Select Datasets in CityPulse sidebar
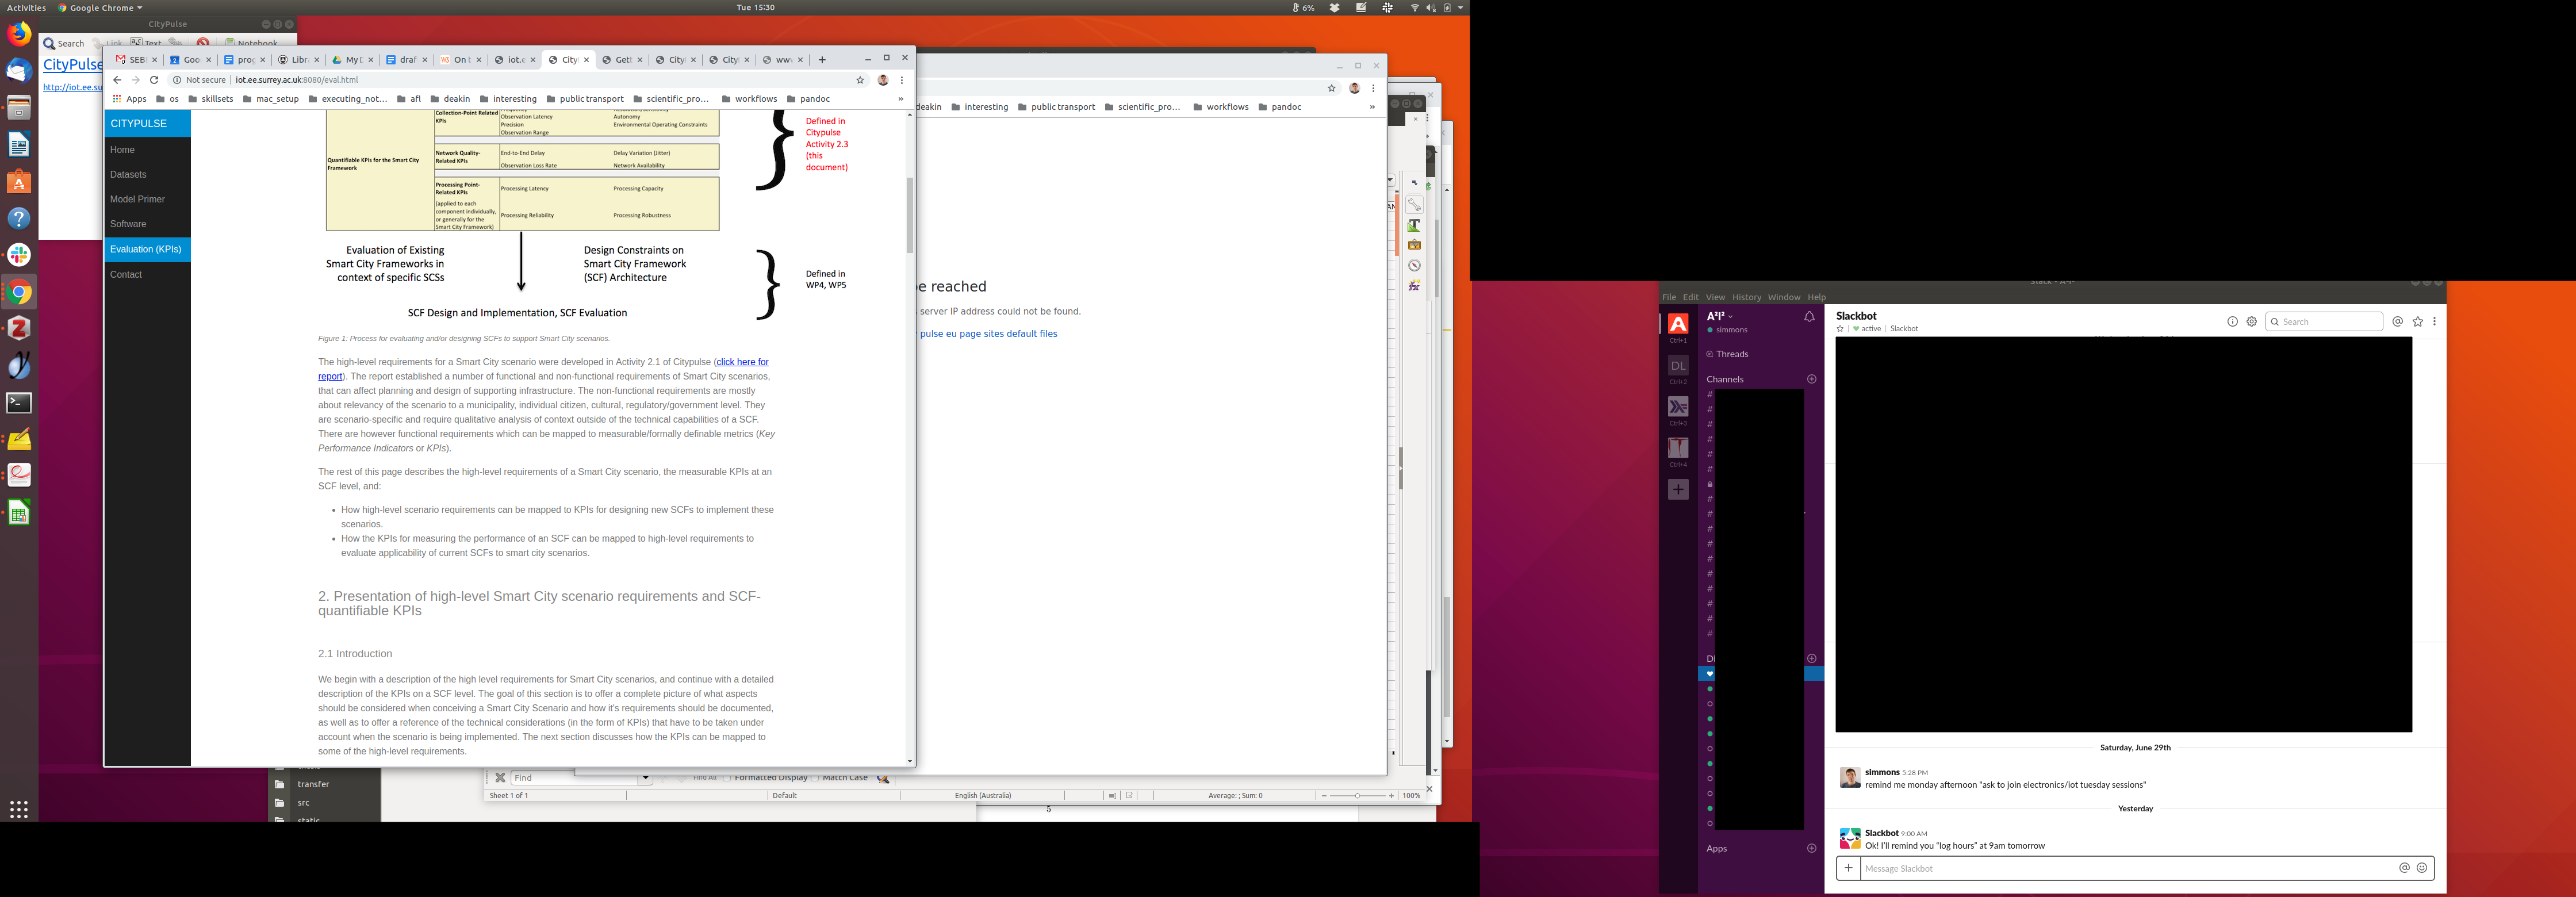 tap(128, 174)
